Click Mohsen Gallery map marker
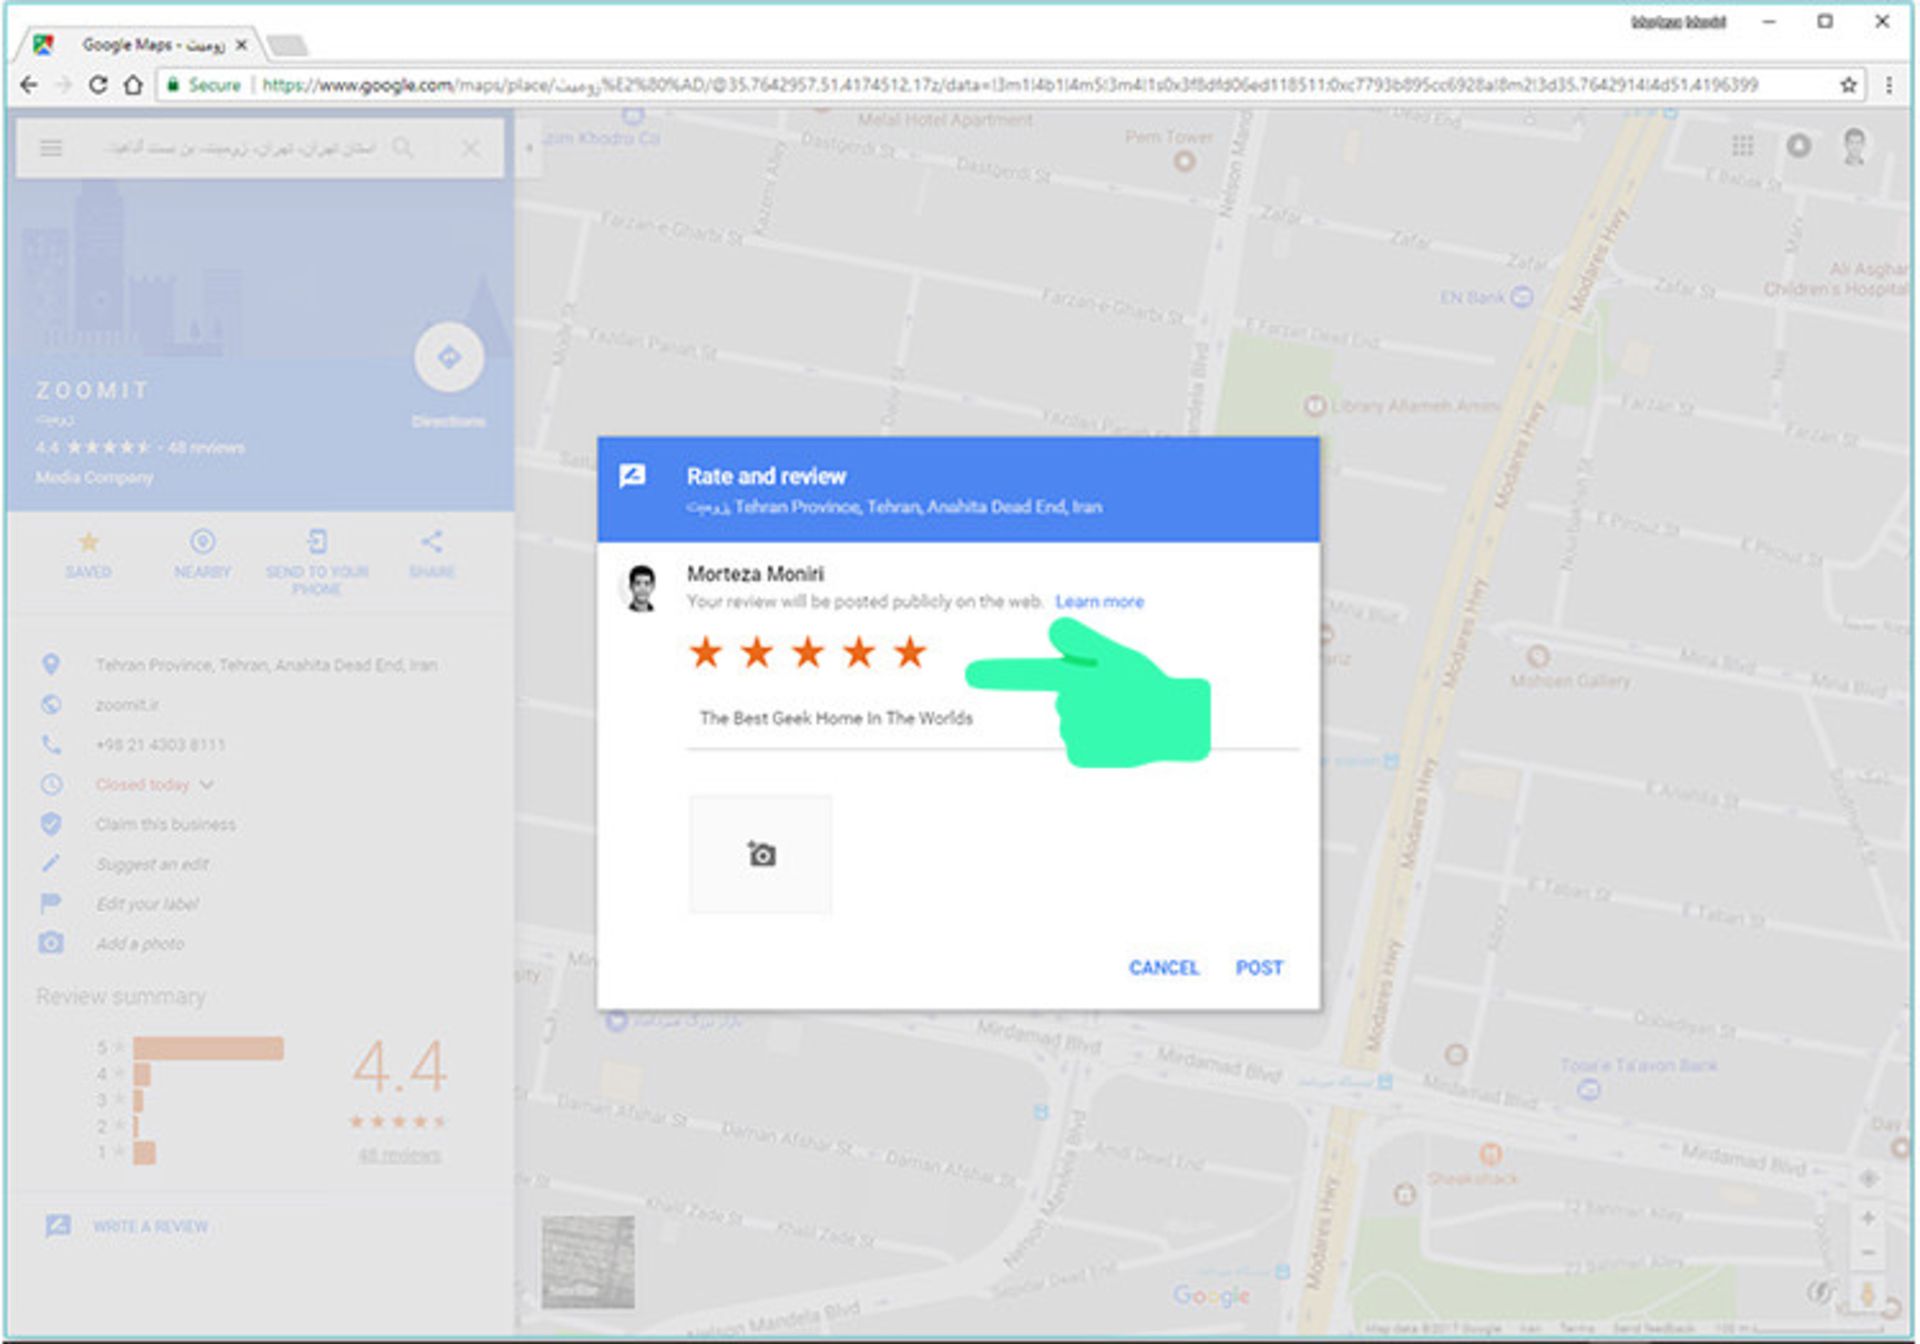 [1538, 657]
